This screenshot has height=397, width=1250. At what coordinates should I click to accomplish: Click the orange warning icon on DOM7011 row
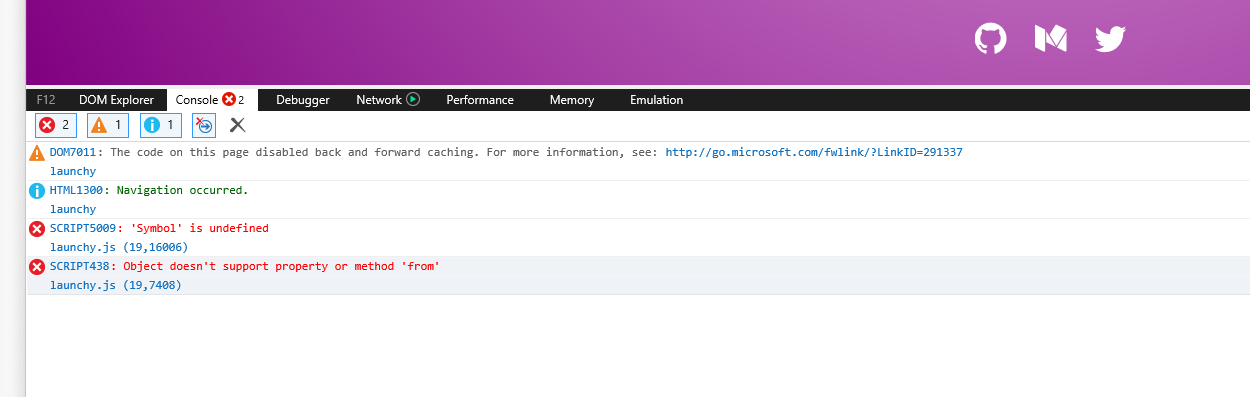point(37,153)
